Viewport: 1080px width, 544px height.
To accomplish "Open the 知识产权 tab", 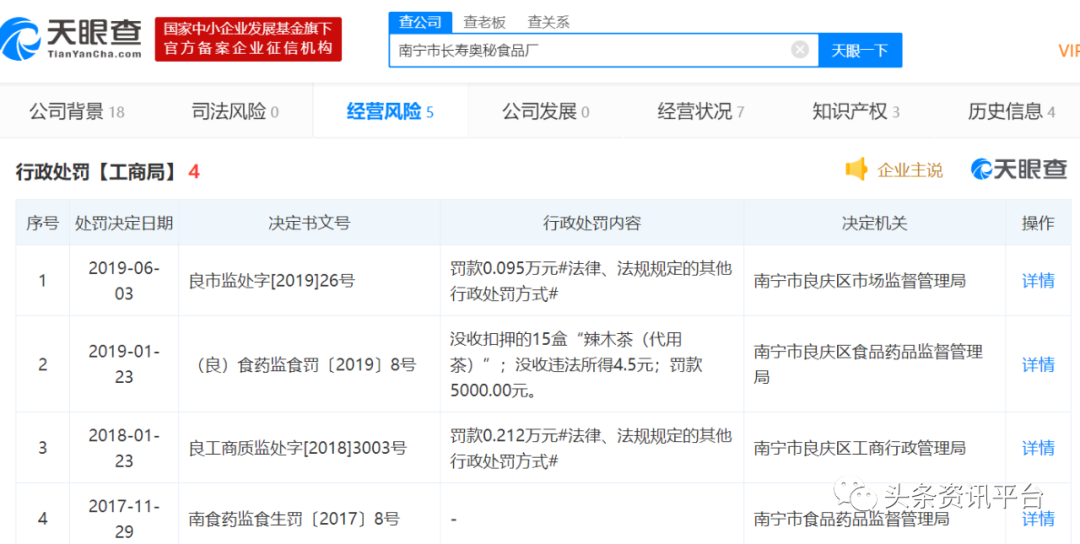I will [x=856, y=111].
